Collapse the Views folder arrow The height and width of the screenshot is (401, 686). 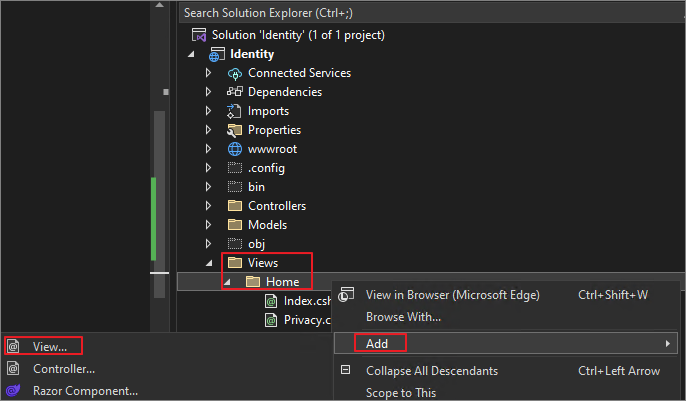point(209,263)
